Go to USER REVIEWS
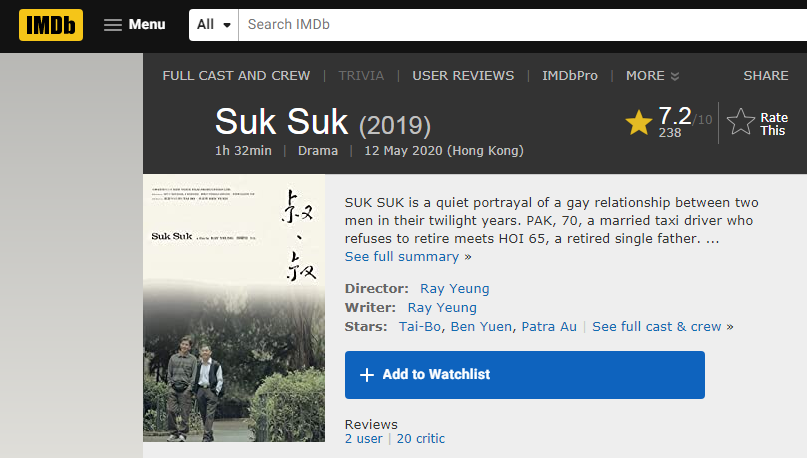Viewport: 807px width, 458px height. pyautogui.click(x=463, y=76)
